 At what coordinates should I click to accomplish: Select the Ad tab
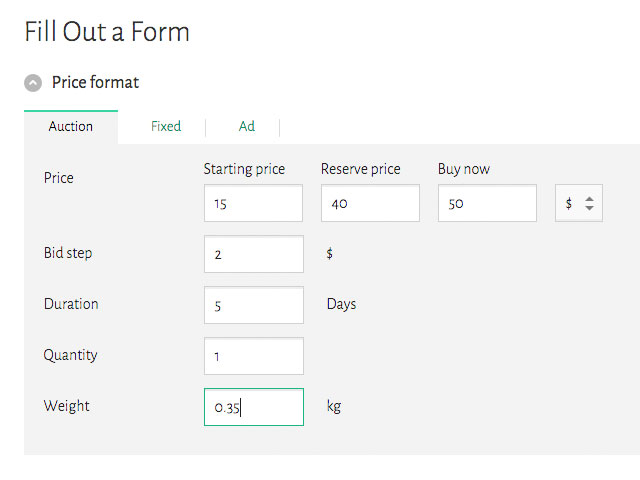tap(246, 126)
